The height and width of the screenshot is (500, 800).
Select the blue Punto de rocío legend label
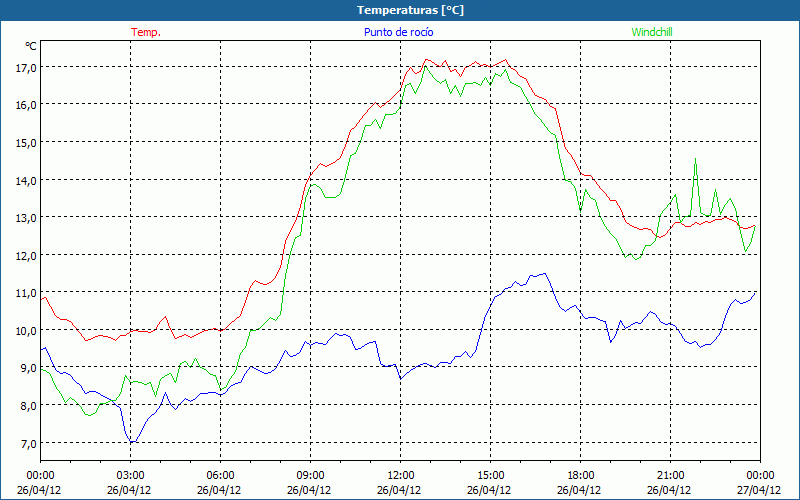coord(398,32)
